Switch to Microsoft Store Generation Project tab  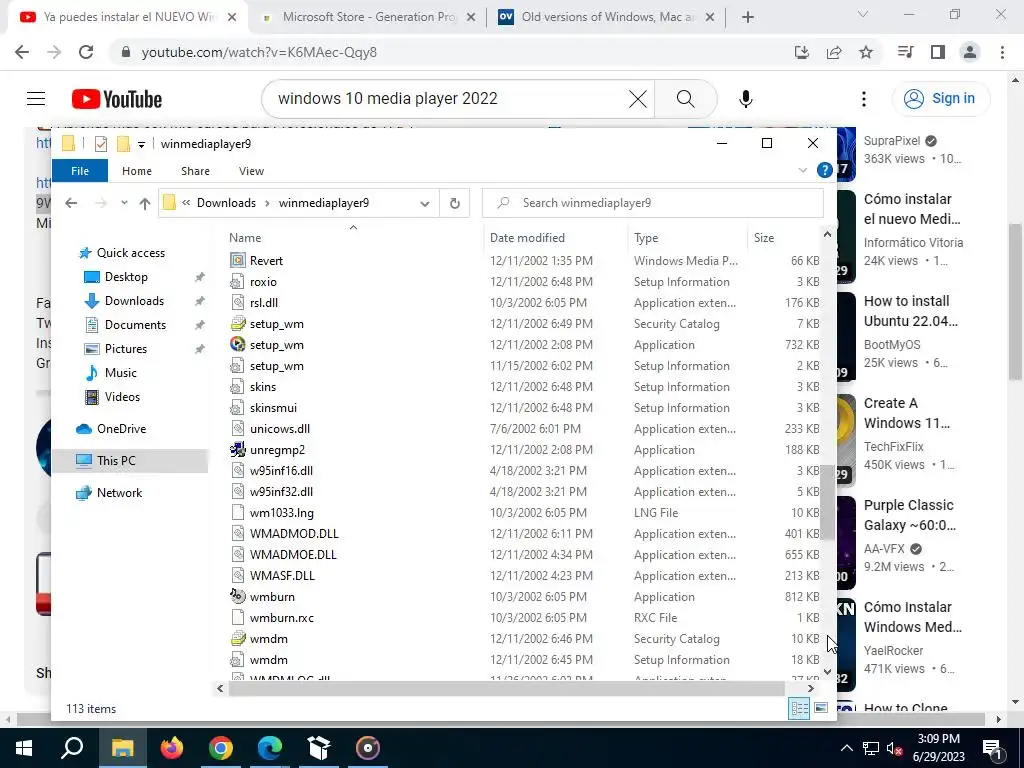click(369, 17)
